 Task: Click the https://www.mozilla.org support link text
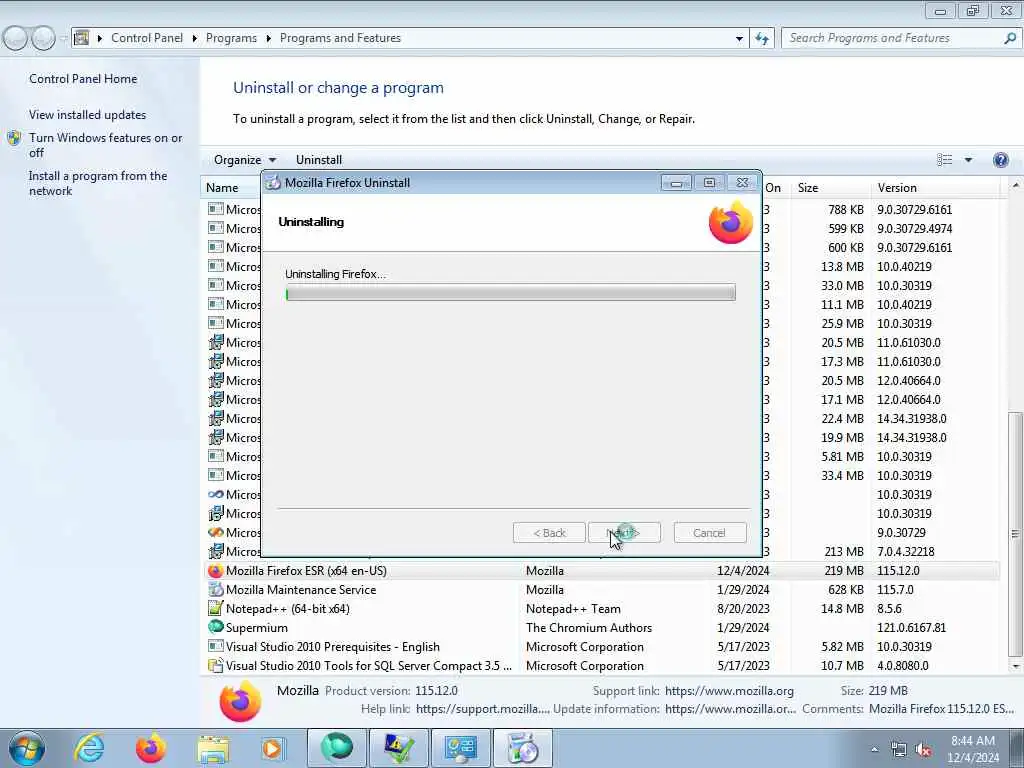point(729,691)
